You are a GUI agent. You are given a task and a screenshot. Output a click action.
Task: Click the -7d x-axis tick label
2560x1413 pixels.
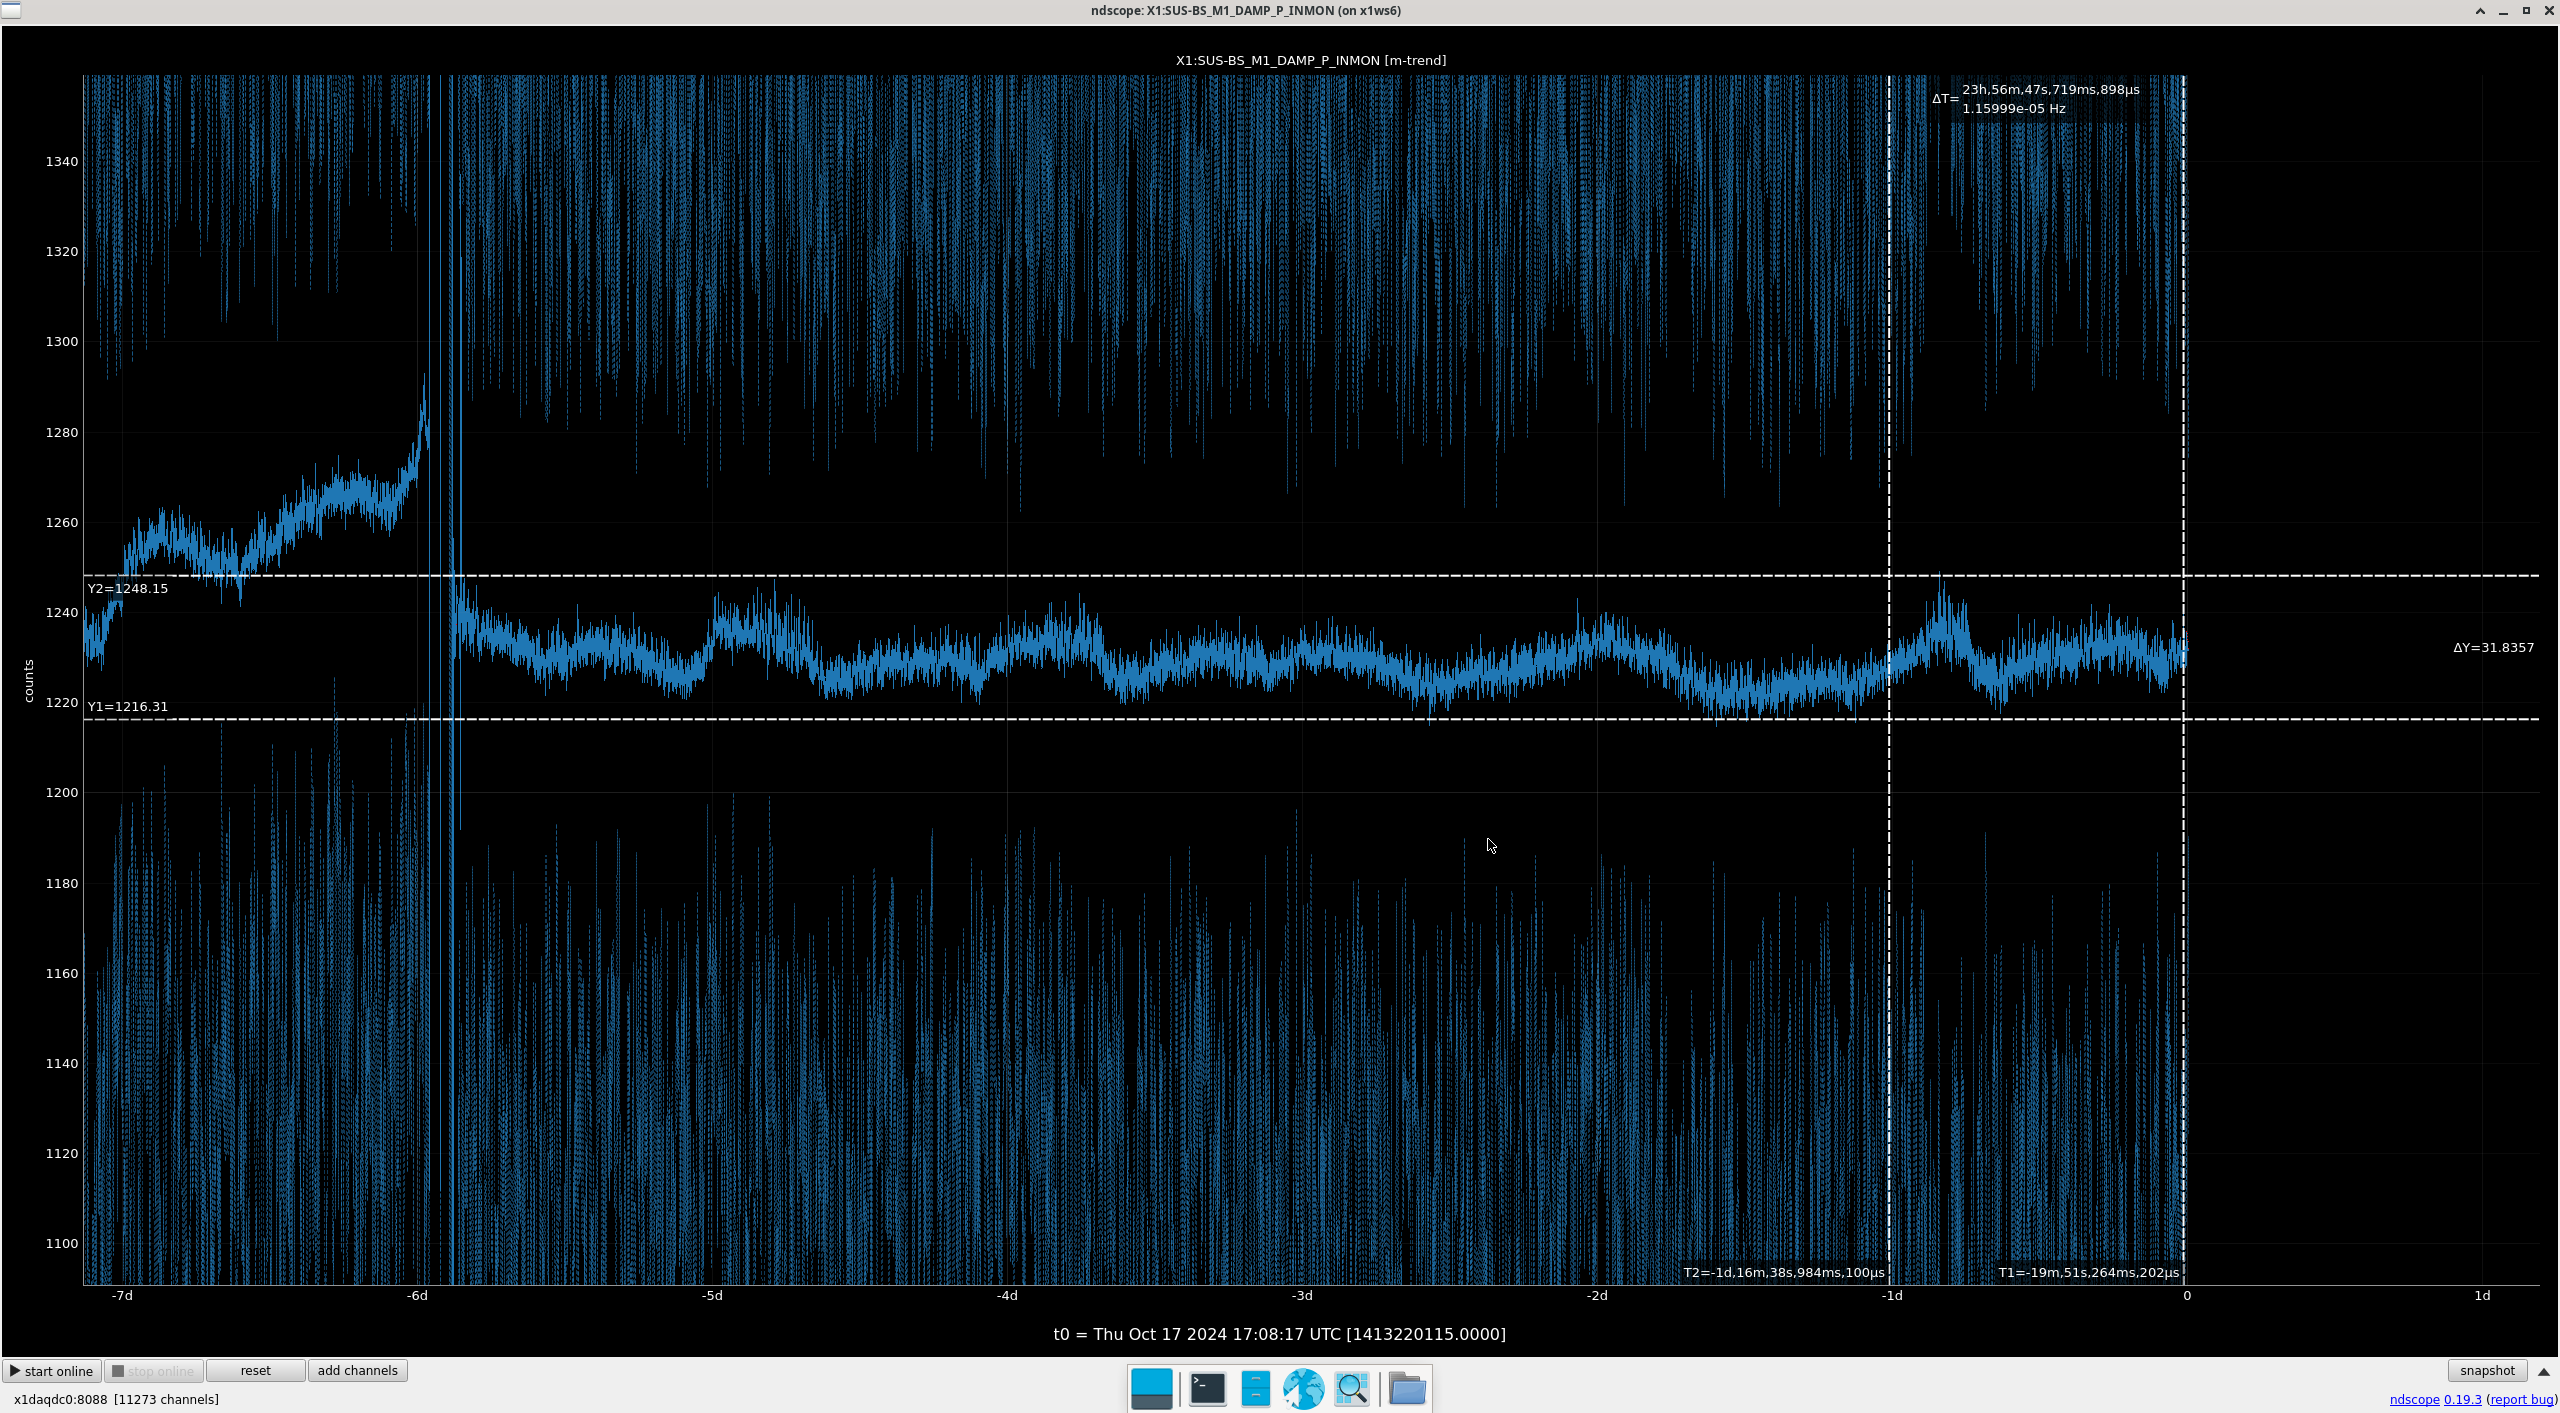122,1295
